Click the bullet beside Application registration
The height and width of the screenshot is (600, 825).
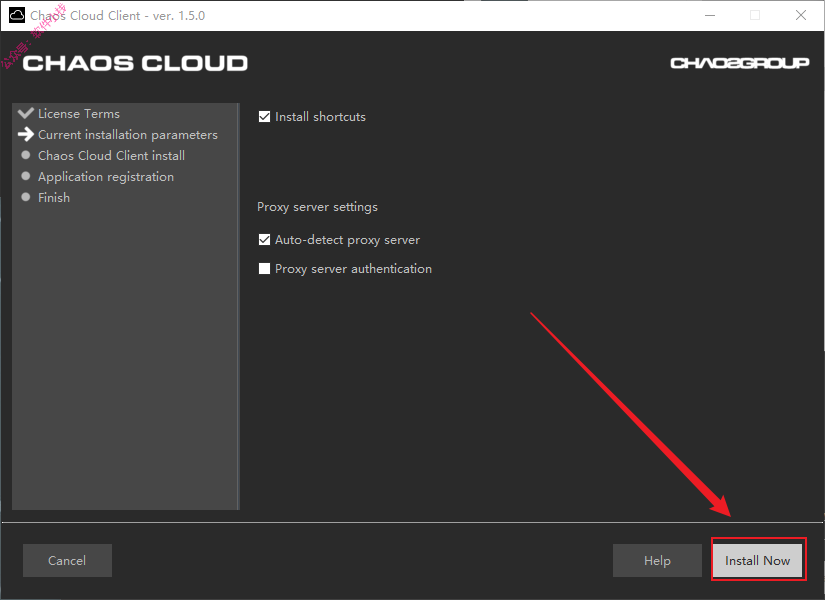click(x=25, y=176)
